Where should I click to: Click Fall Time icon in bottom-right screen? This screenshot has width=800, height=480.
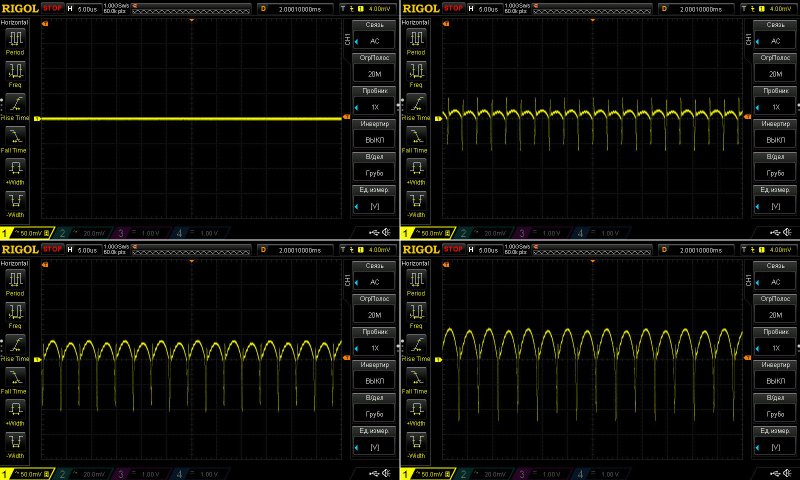(417, 375)
